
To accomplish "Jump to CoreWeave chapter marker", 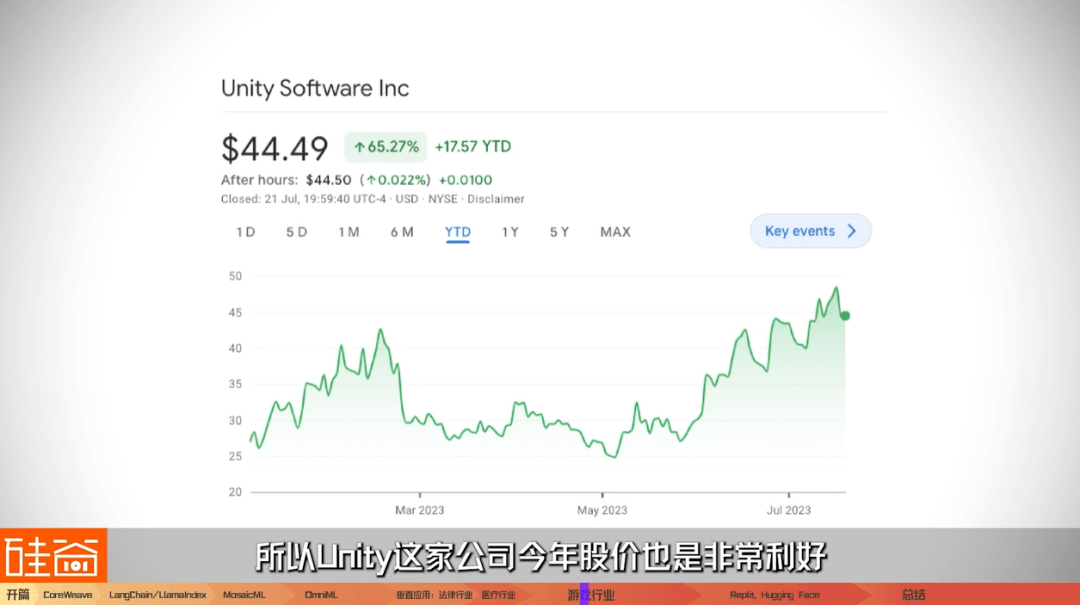I will (68, 595).
